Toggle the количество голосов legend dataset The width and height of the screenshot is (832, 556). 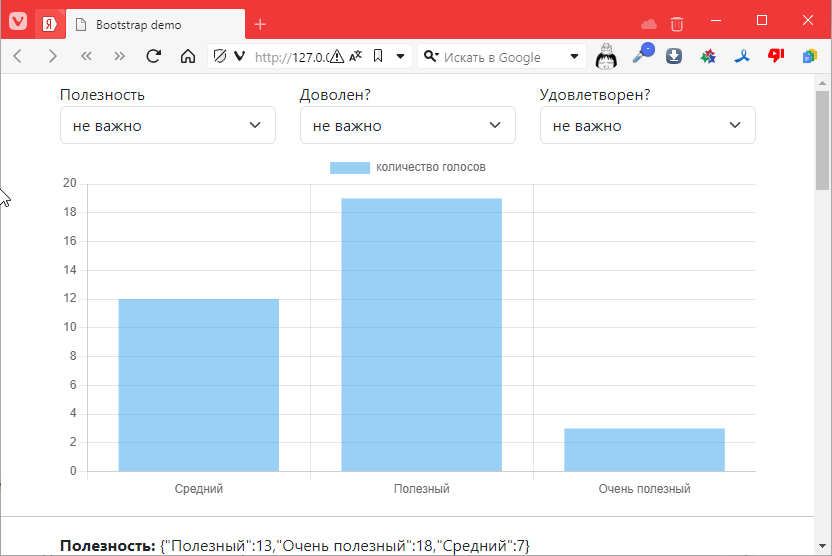coord(408,167)
